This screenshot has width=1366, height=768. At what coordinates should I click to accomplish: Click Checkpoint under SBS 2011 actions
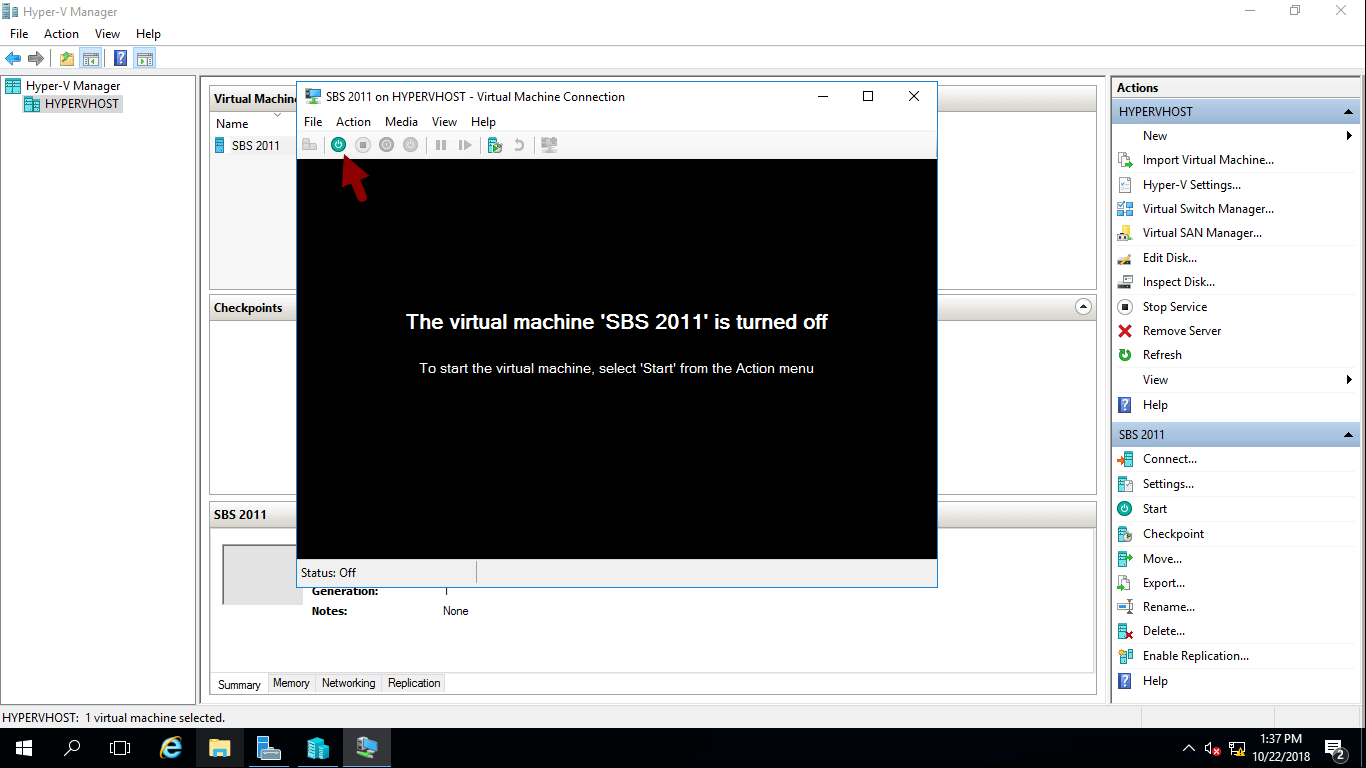coord(1173,534)
